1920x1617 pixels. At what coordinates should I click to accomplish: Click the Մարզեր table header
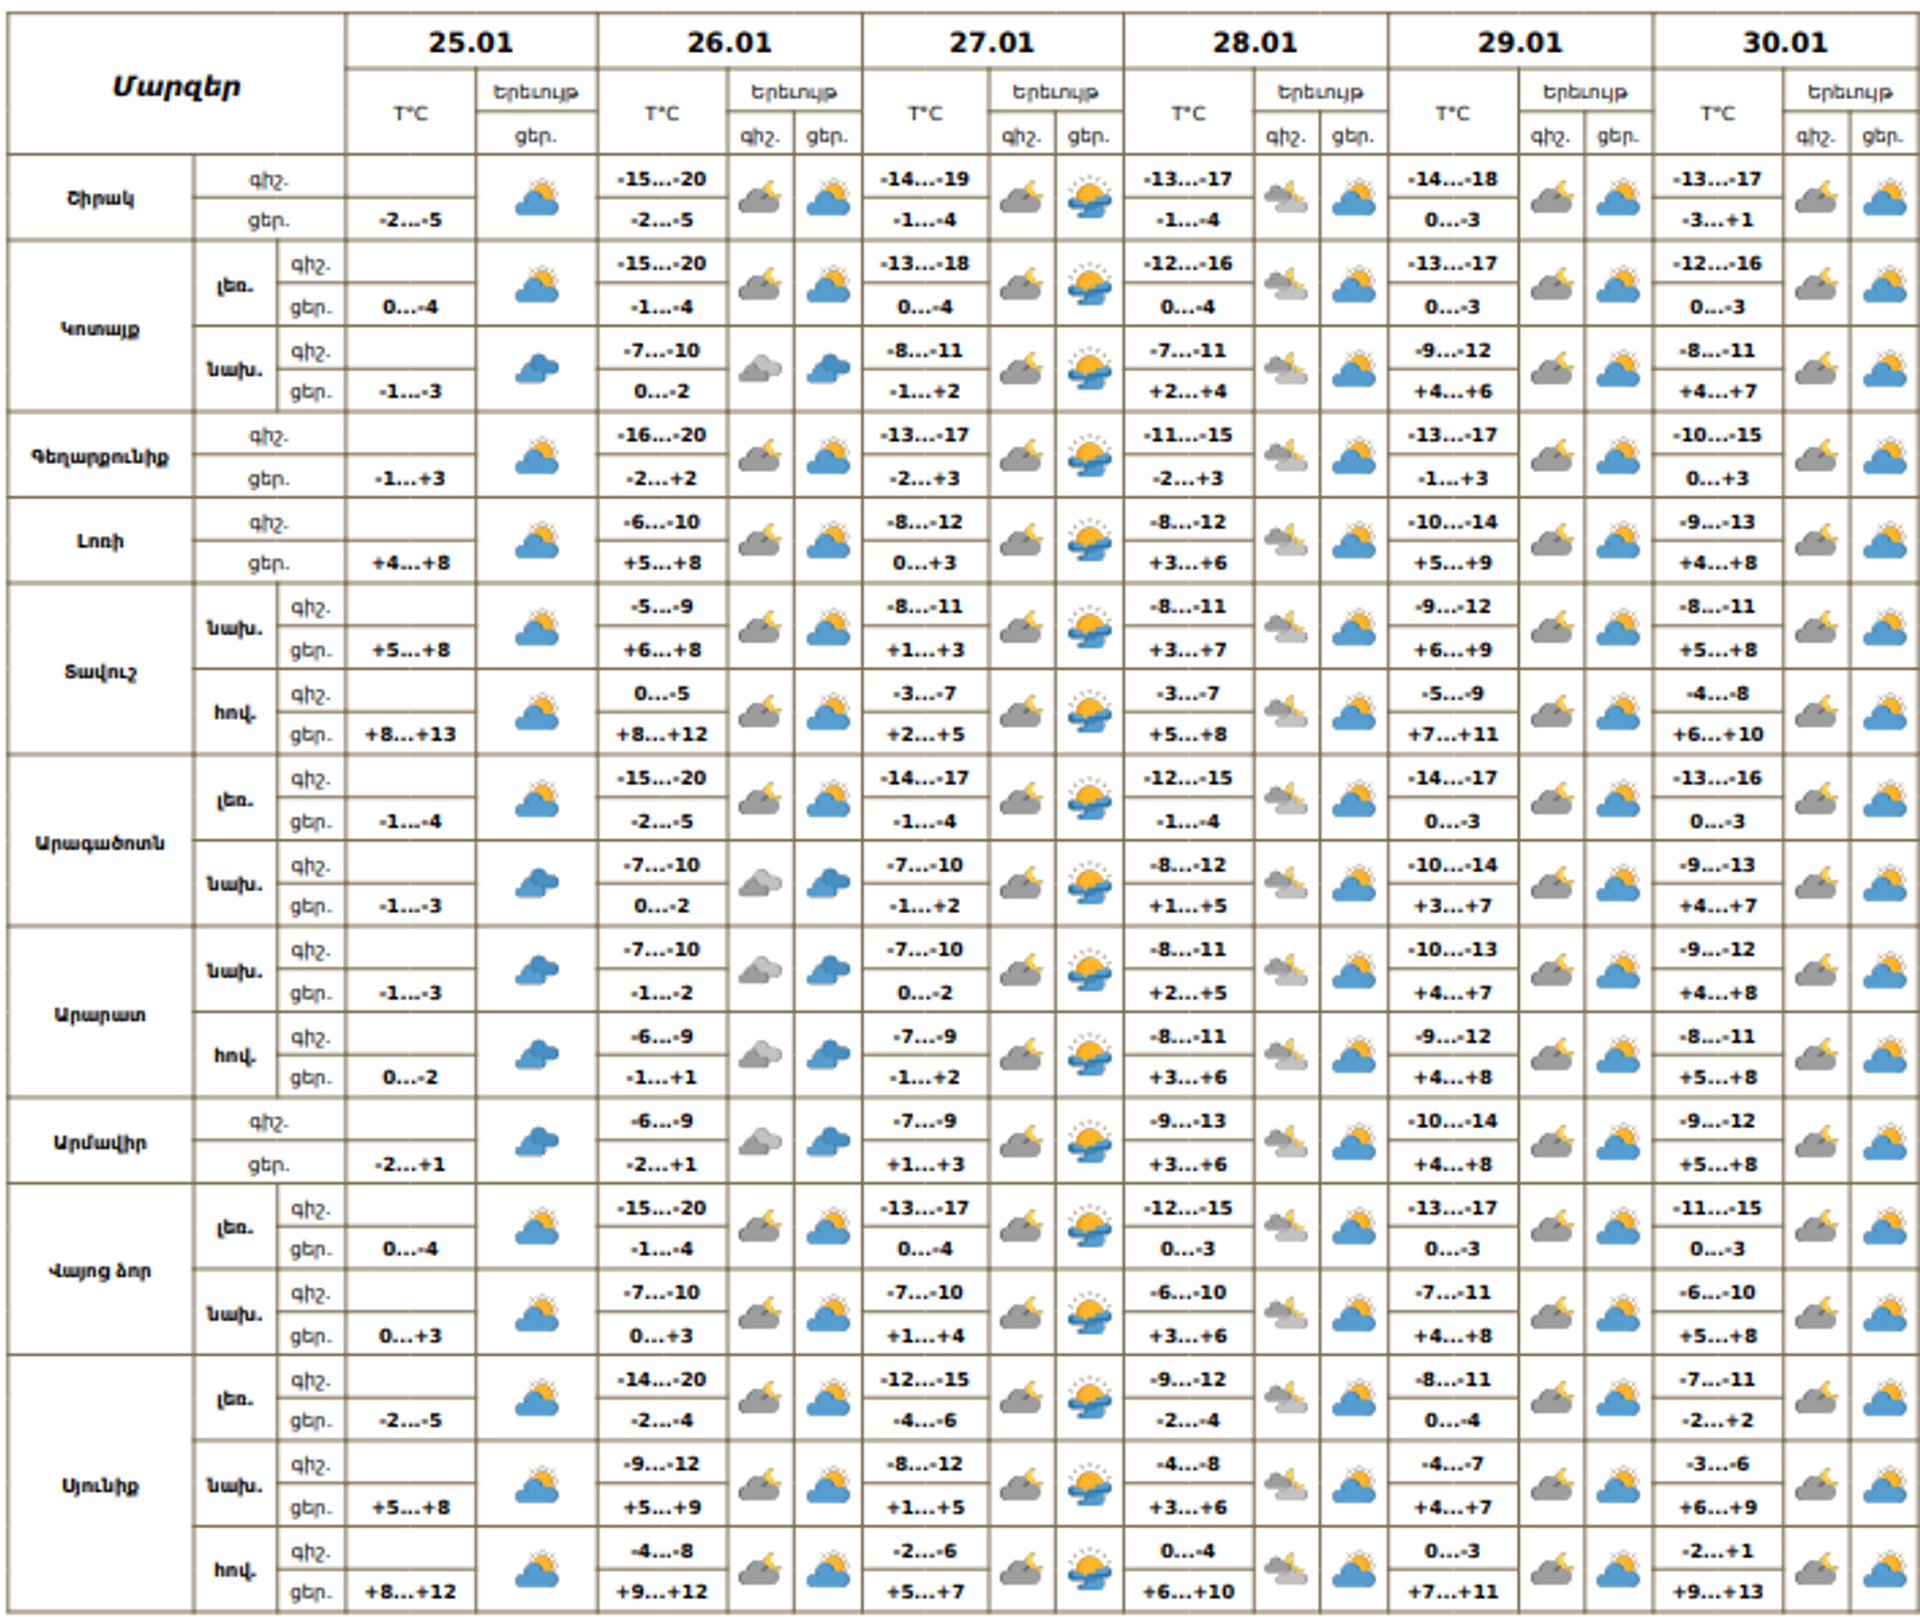(x=176, y=86)
